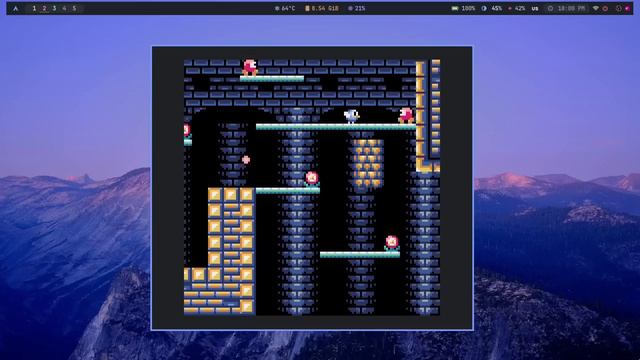This screenshot has height=360, width=640.
Task: Click the volume 42% indicator
Action: [x=516, y=8]
